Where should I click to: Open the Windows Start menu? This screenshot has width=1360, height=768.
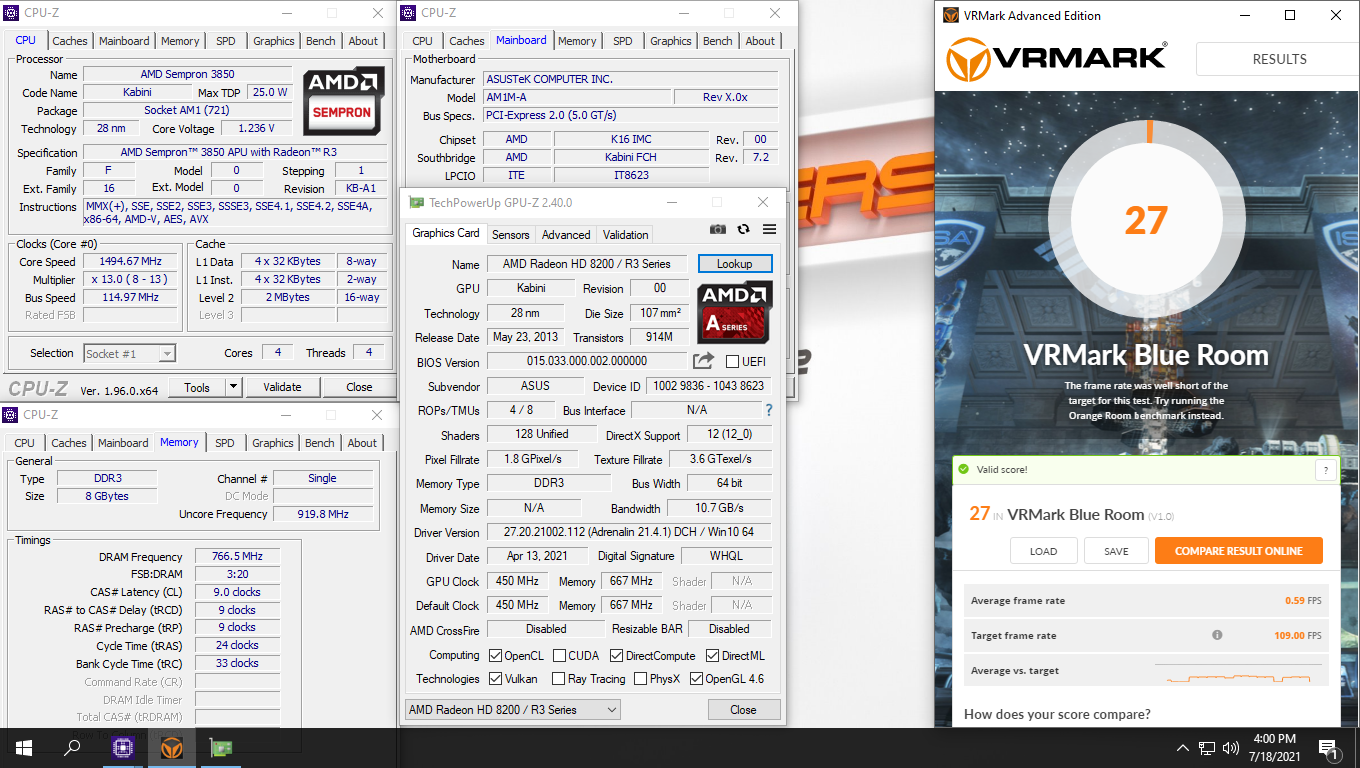pyautogui.click(x=24, y=747)
